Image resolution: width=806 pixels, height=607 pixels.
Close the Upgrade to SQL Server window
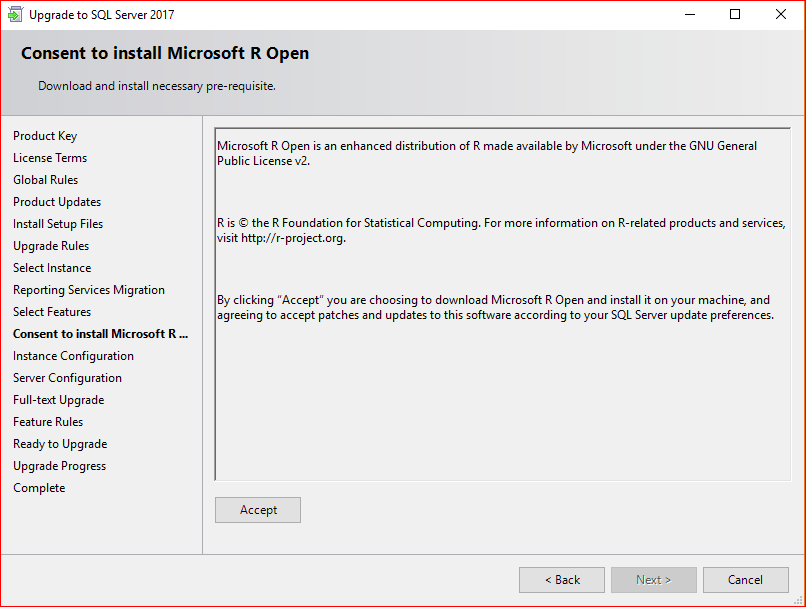[781, 15]
